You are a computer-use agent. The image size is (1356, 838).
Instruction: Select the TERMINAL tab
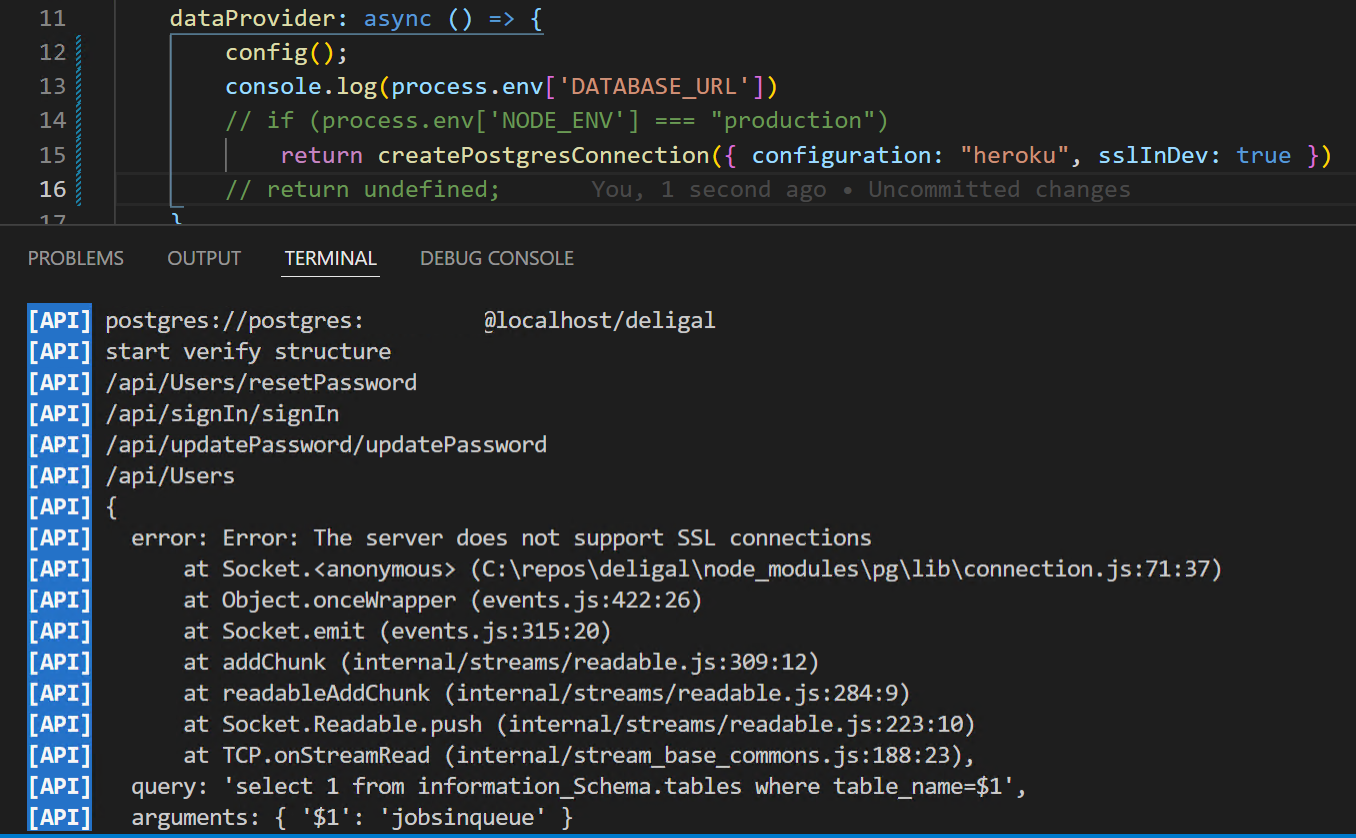point(330,258)
